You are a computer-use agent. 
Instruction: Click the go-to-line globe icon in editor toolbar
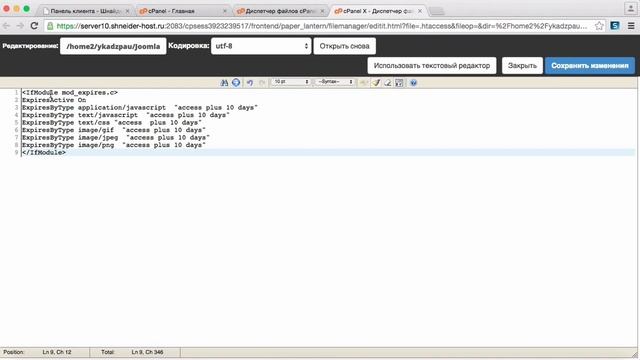pos(236,82)
